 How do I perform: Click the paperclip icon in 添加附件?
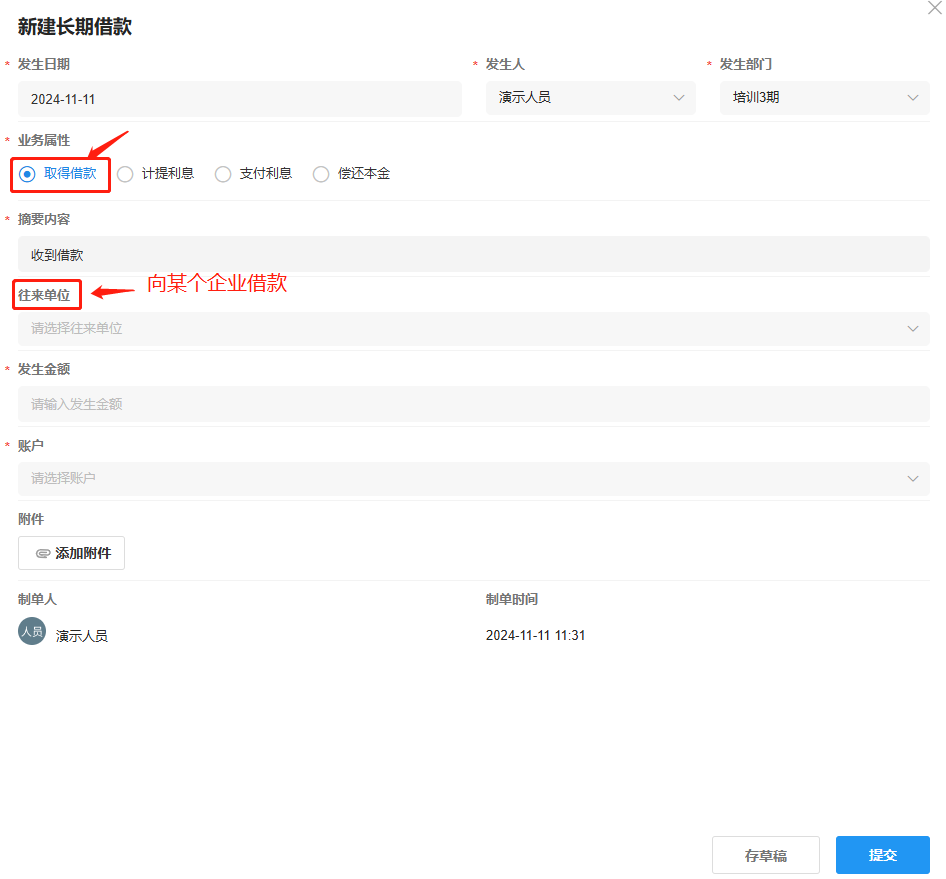point(43,553)
